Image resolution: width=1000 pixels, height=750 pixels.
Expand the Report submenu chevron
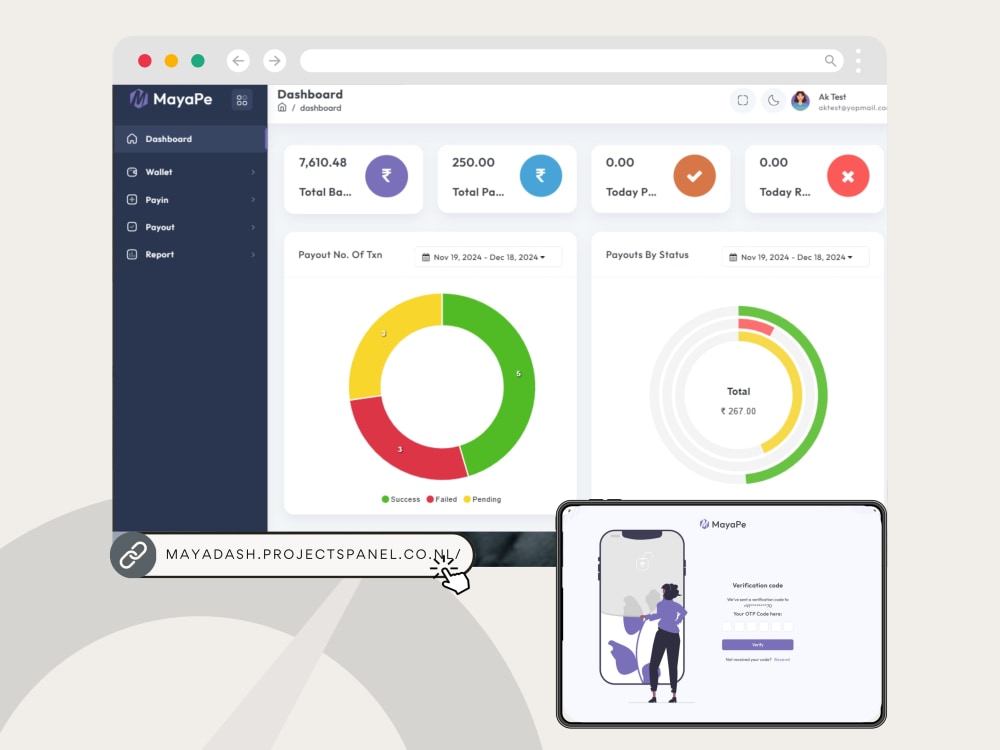pos(253,254)
